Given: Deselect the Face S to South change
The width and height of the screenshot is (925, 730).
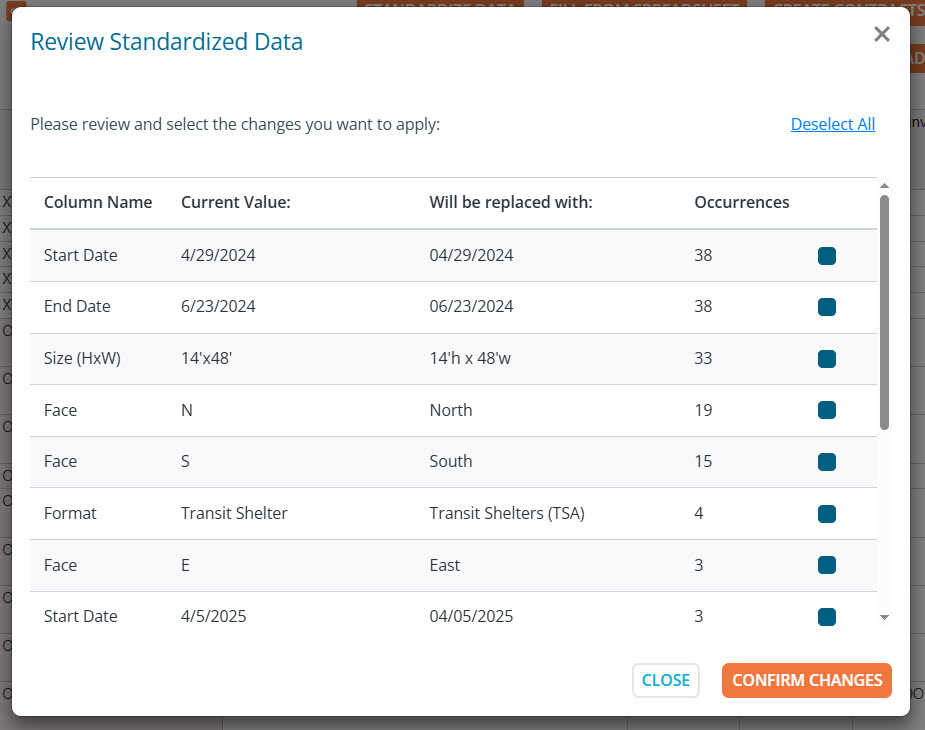Looking at the screenshot, I should coord(826,462).
